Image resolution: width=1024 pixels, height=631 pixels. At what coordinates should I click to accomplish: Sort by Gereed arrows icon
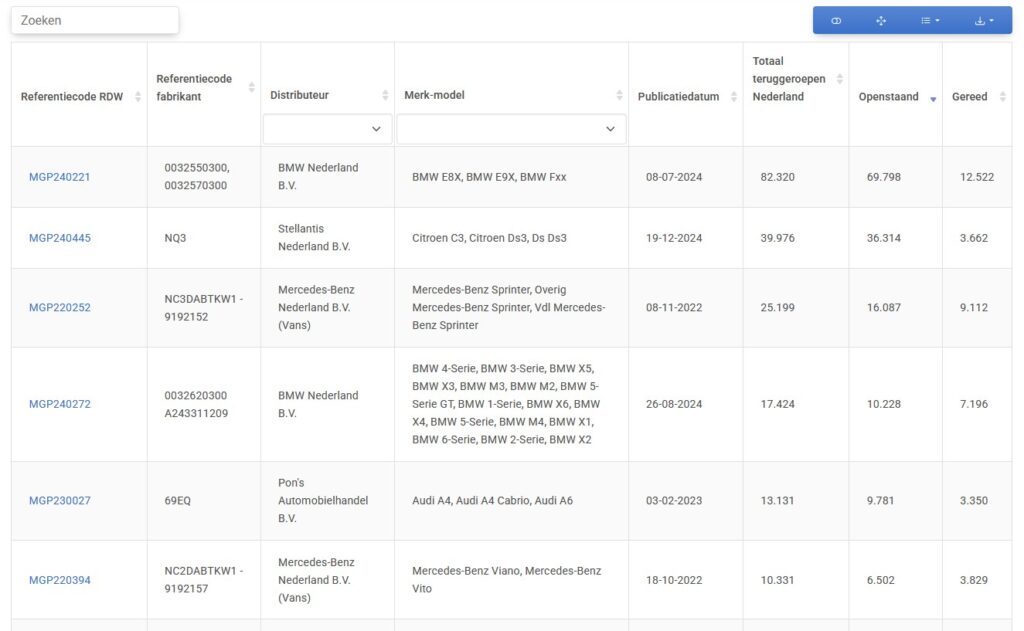click(1002, 97)
